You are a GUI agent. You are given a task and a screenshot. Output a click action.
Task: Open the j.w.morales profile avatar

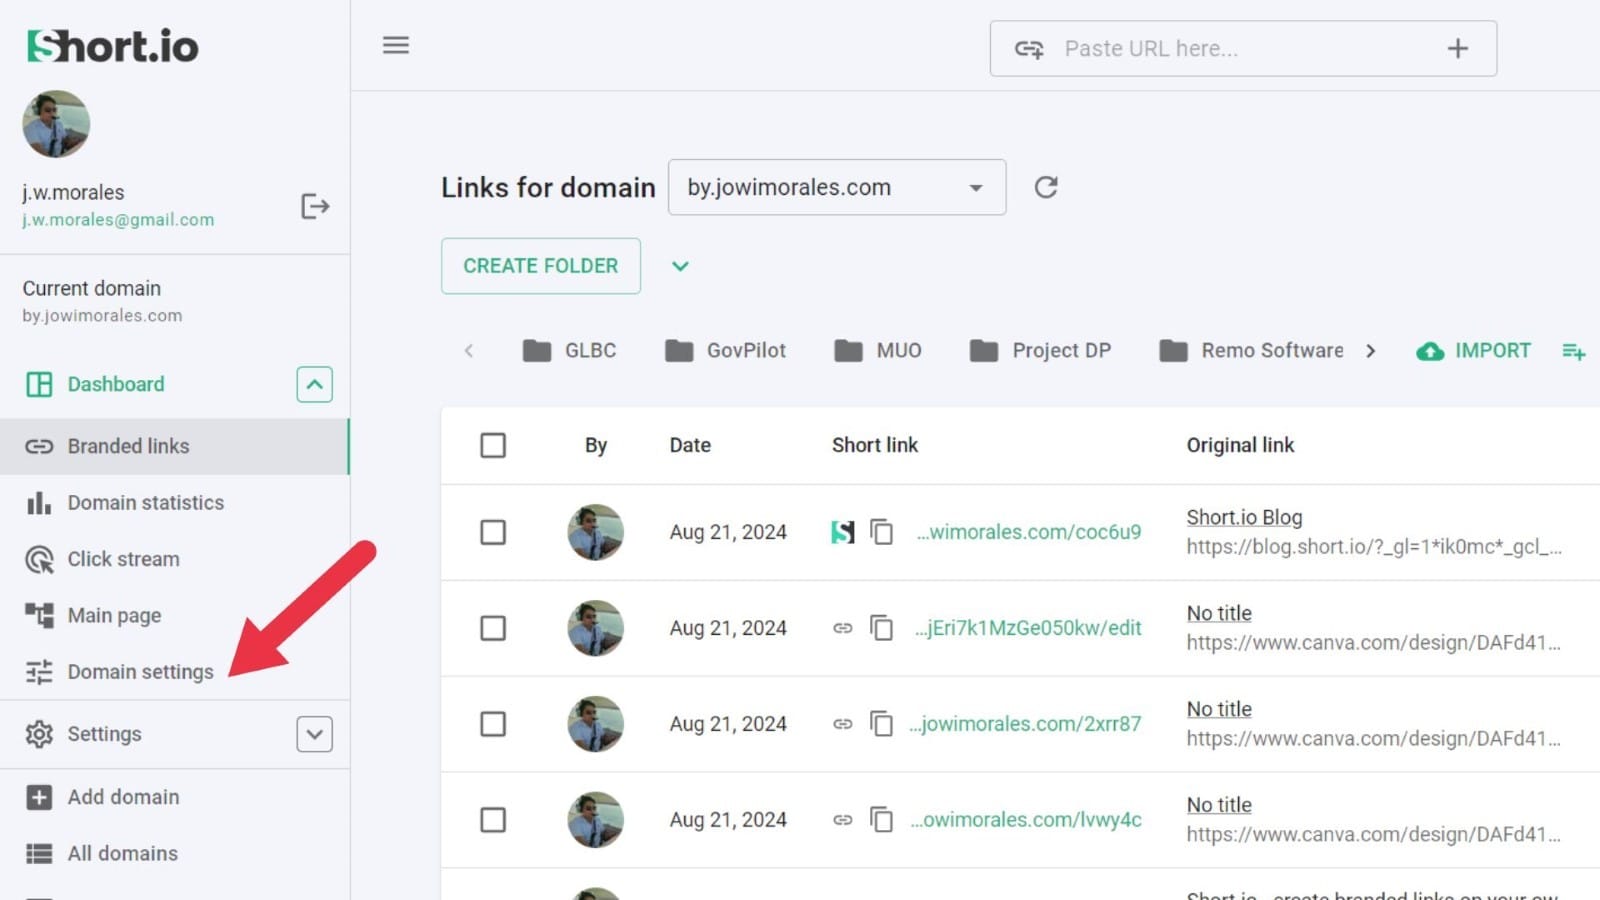click(x=56, y=124)
